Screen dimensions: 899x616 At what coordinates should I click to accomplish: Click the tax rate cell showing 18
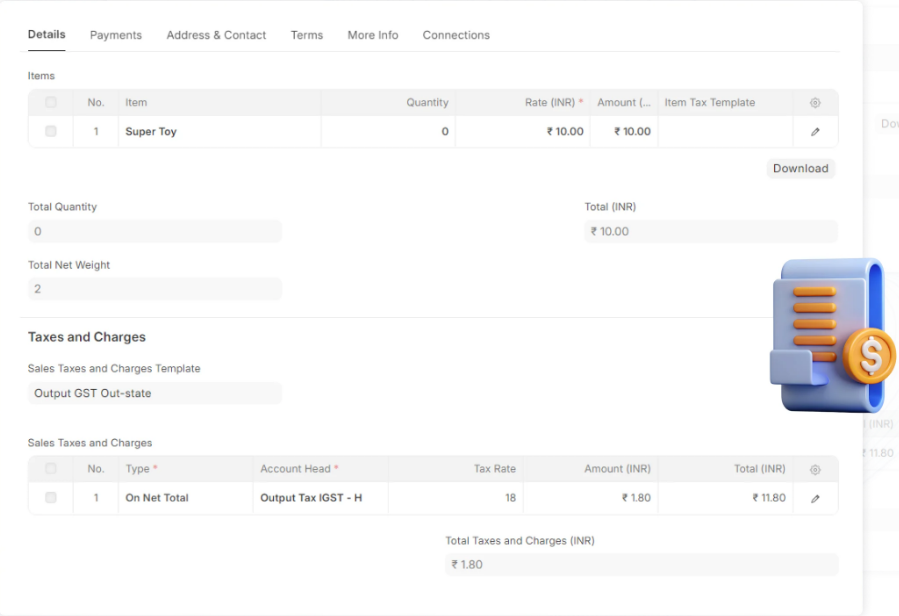pos(455,498)
